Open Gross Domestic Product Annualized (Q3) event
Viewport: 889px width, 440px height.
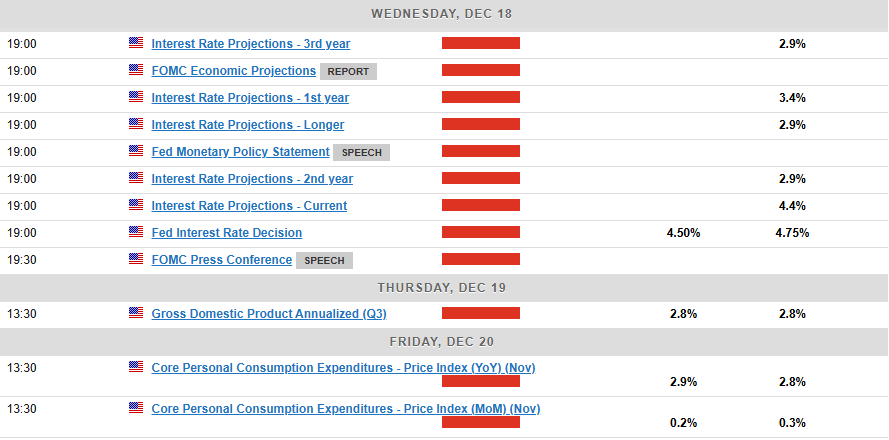click(x=269, y=314)
